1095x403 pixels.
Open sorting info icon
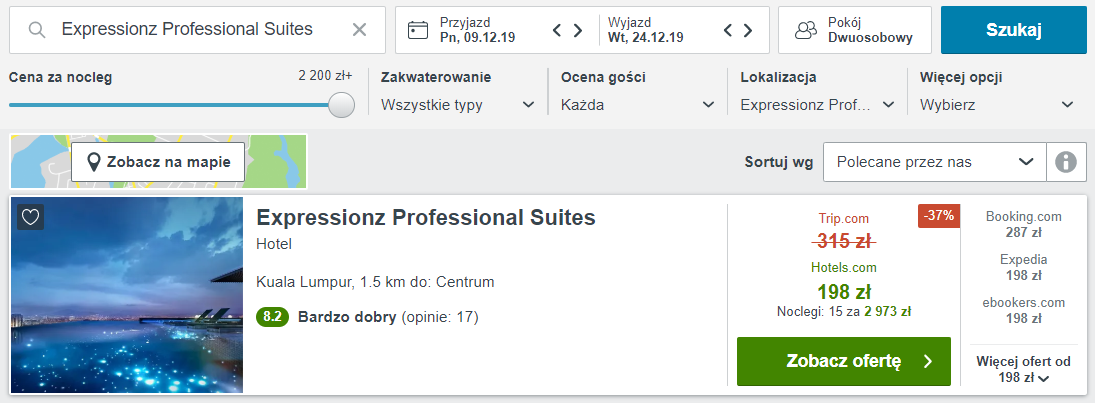(x=1066, y=162)
